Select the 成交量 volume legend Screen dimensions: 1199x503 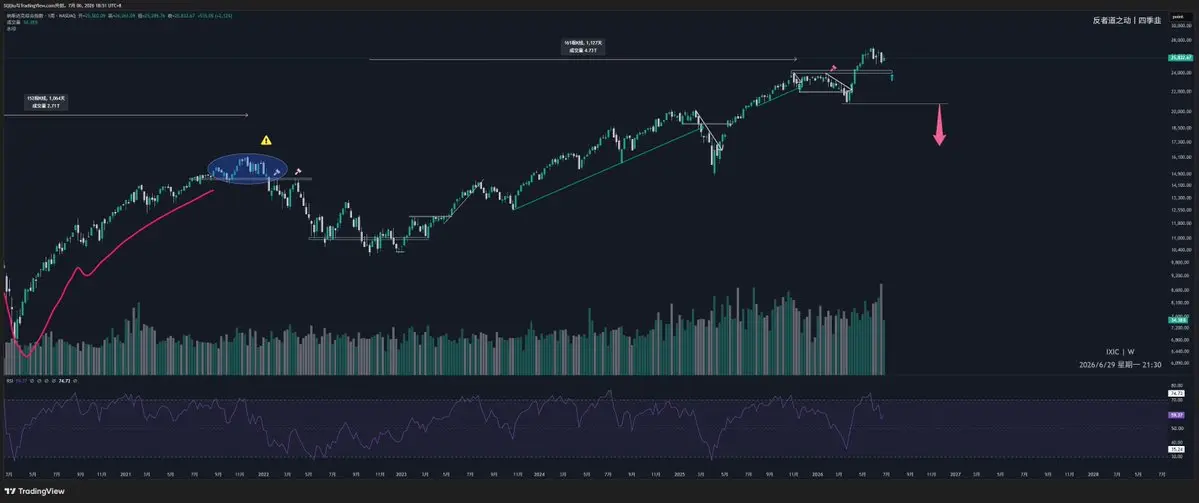21,23
